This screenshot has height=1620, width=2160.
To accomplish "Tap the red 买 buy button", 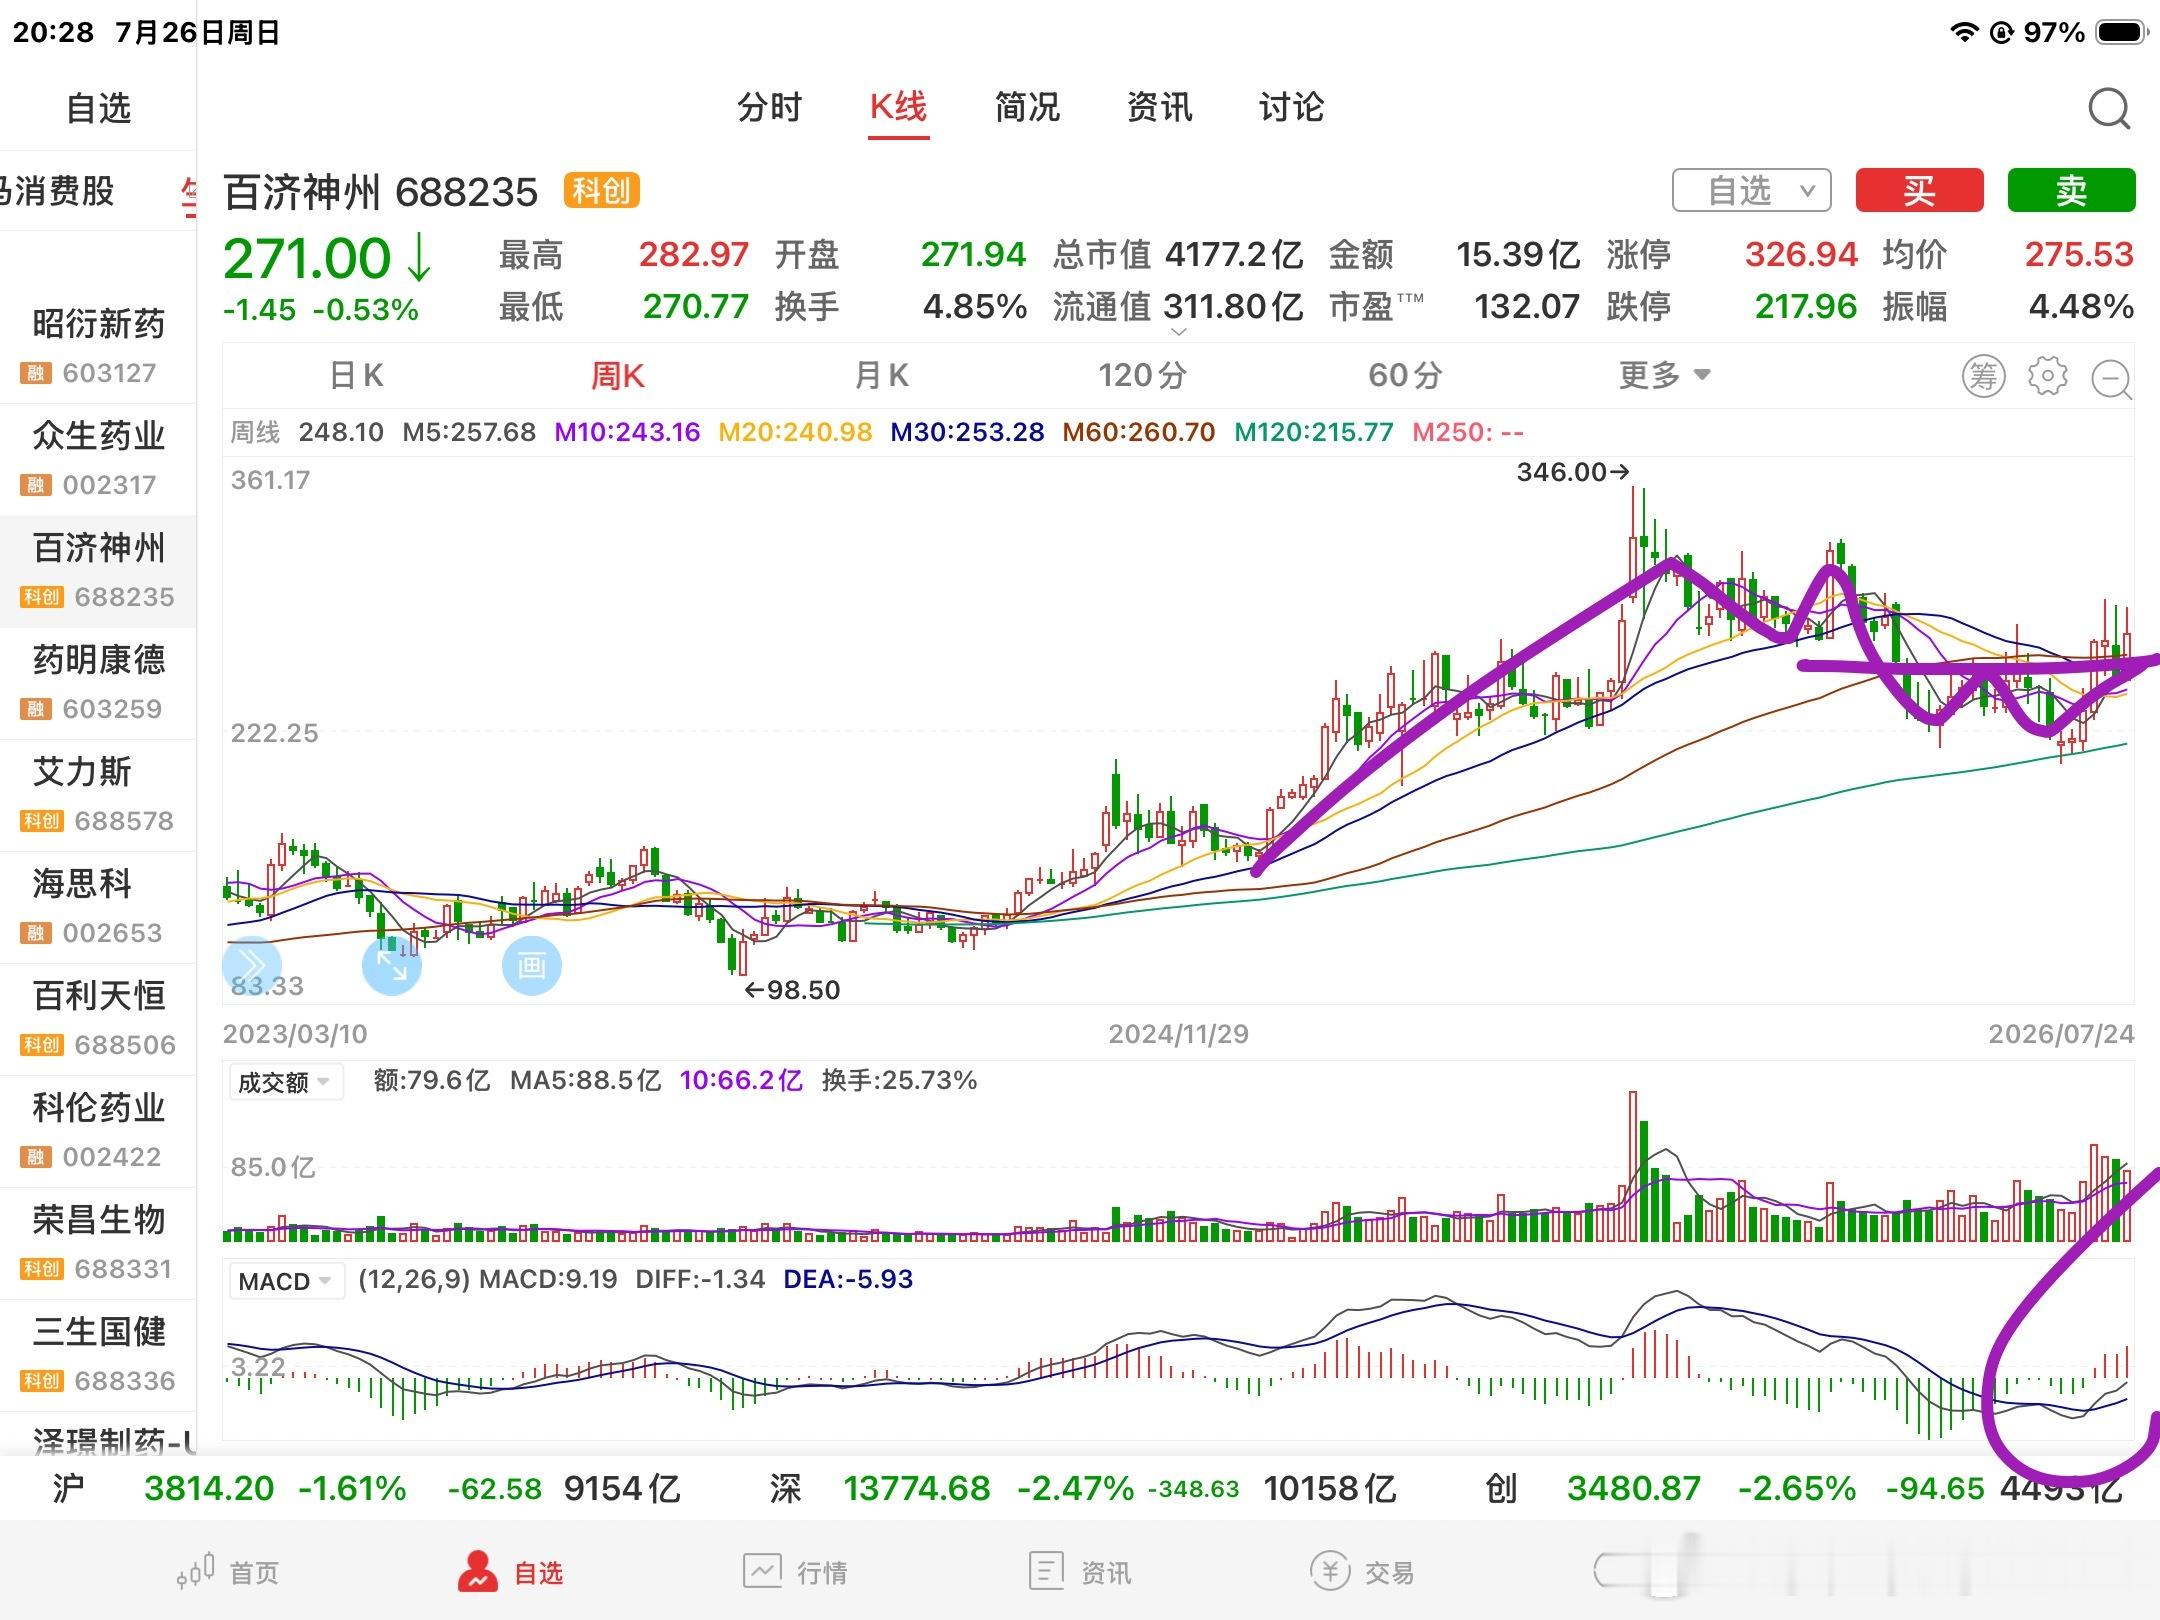I will (1919, 190).
